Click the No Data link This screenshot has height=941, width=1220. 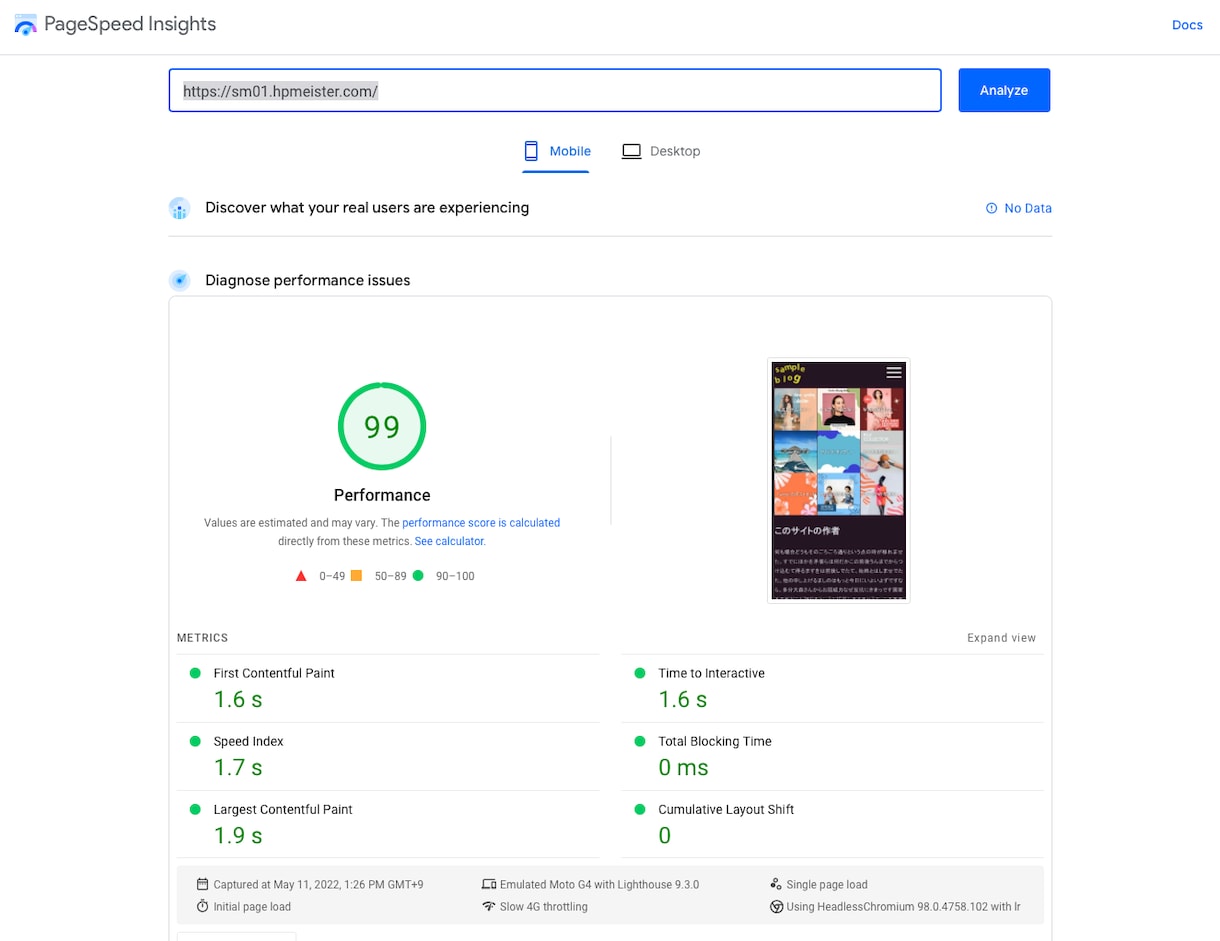[1019, 208]
